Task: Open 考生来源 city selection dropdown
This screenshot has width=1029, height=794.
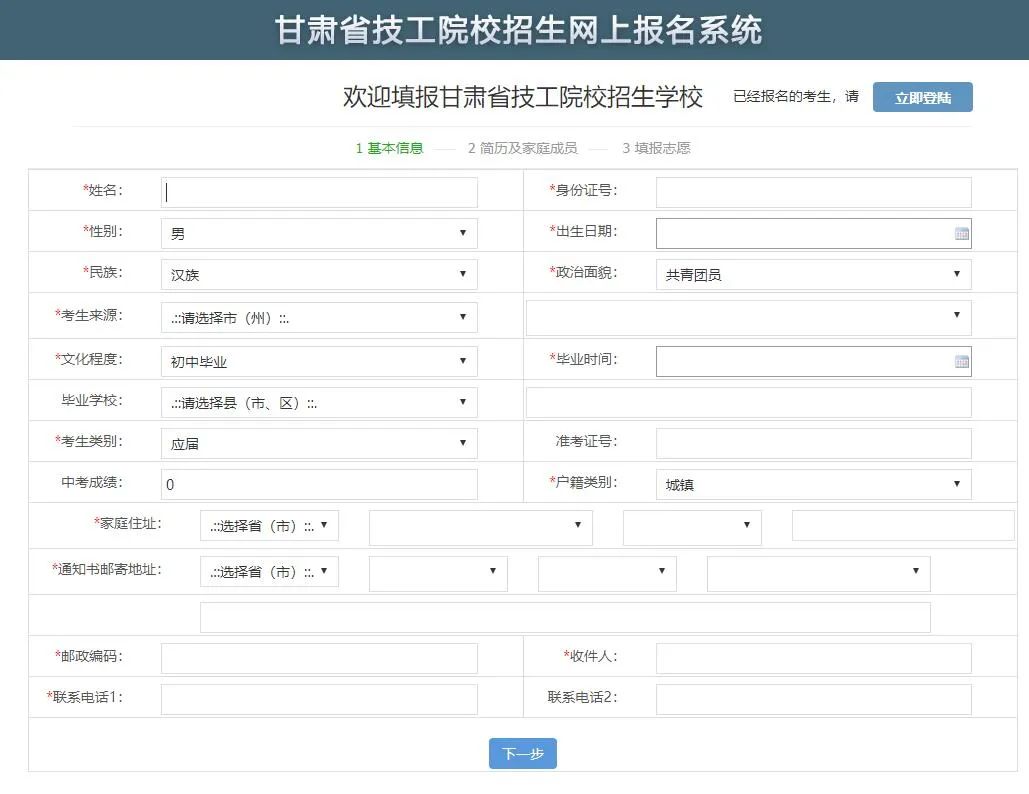Action: click(318, 318)
